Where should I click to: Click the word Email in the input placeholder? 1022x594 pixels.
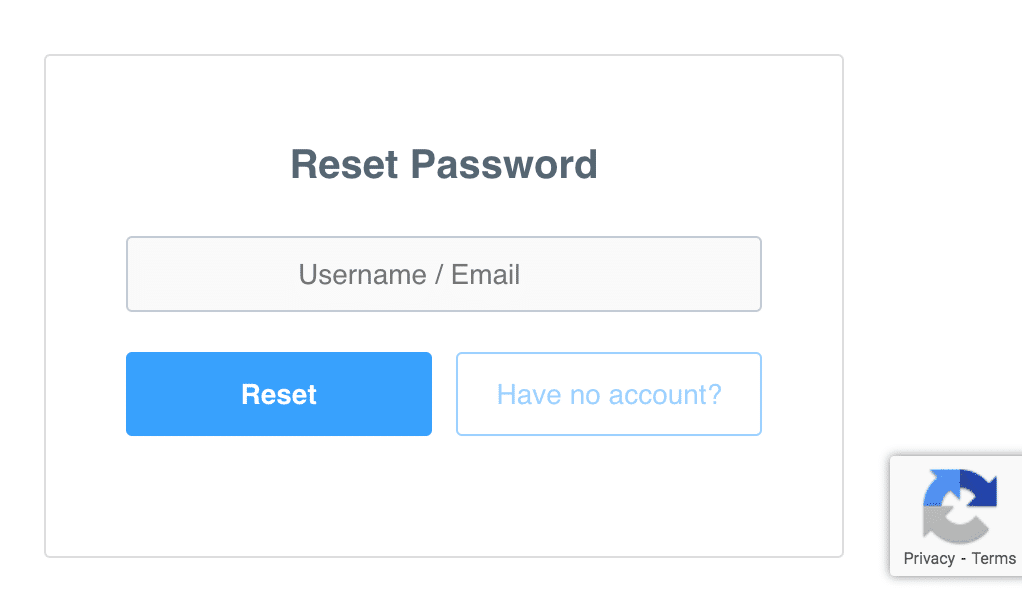pos(486,275)
